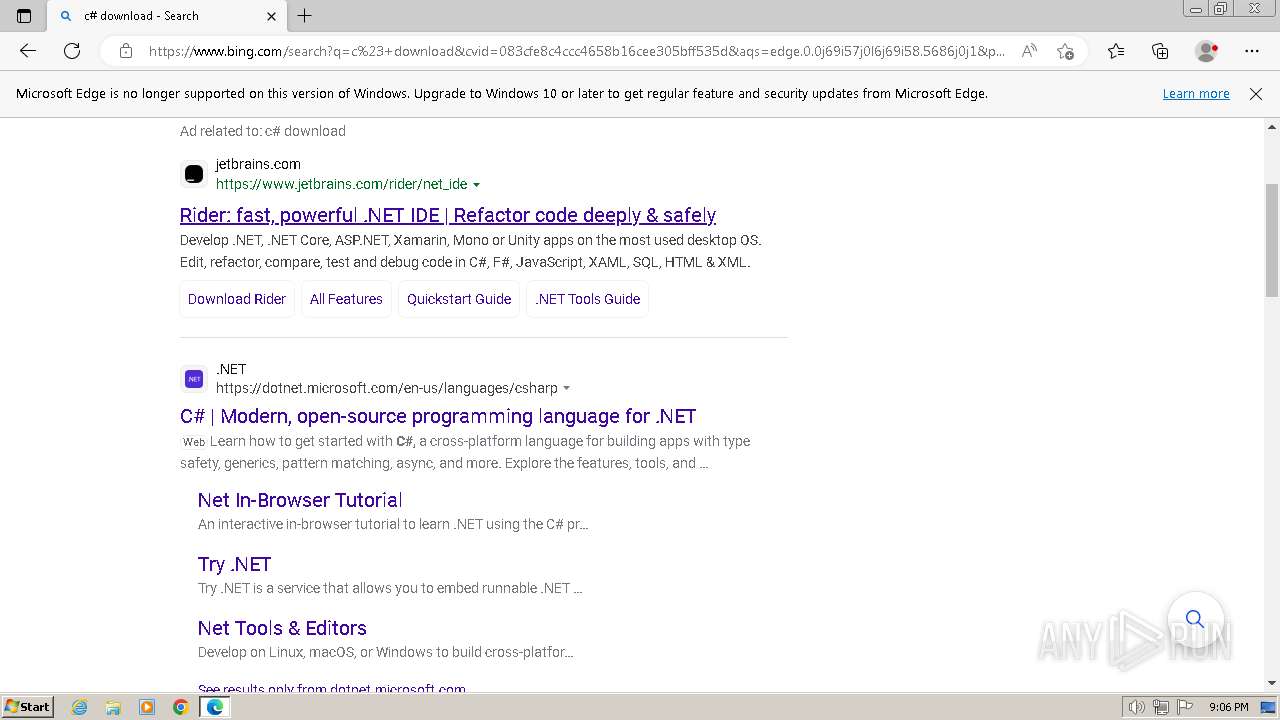Click 'Ad related to: c# download' text

(263, 131)
